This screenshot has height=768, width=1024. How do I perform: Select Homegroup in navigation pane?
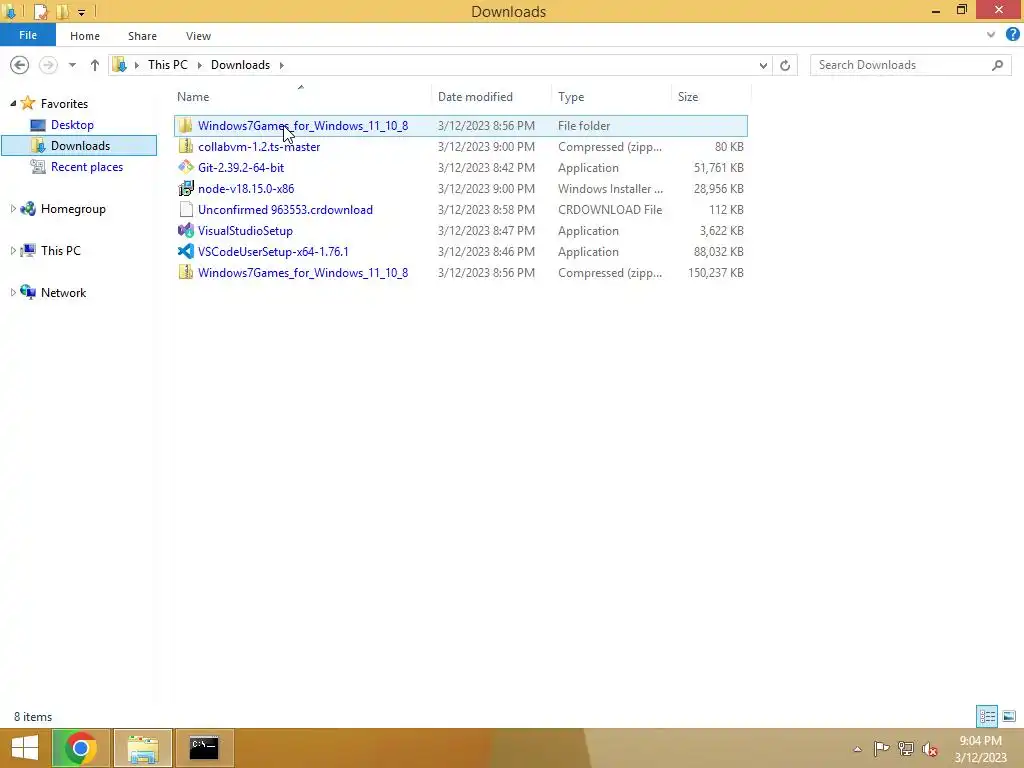pyautogui.click(x=73, y=208)
